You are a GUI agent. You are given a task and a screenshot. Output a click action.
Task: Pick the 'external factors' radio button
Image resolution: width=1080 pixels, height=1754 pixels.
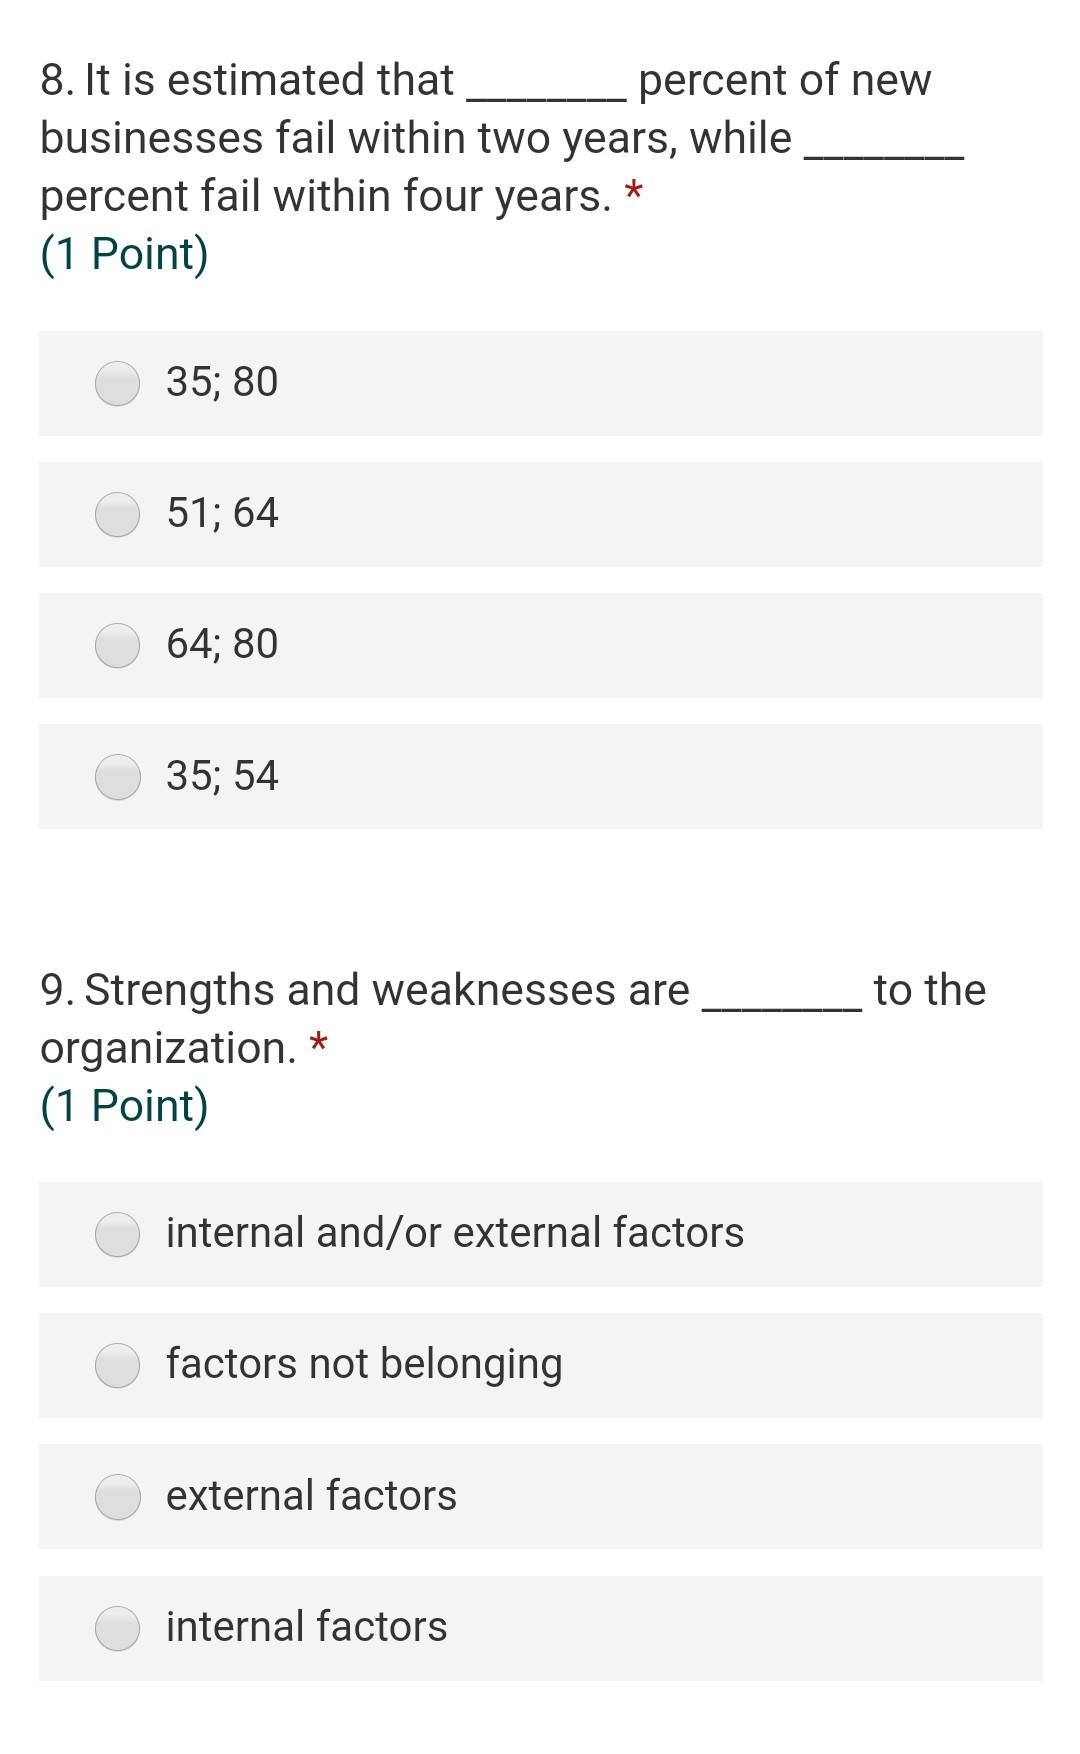[118, 1497]
